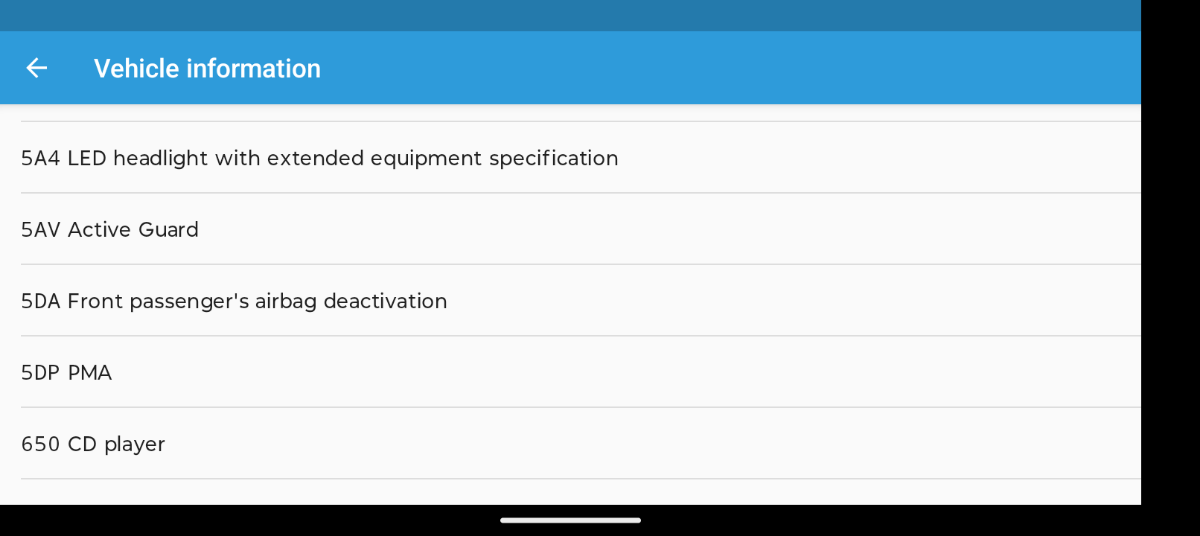The height and width of the screenshot is (536, 1200).
Task: Tap the '650' option code label
Action: click(x=41, y=444)
